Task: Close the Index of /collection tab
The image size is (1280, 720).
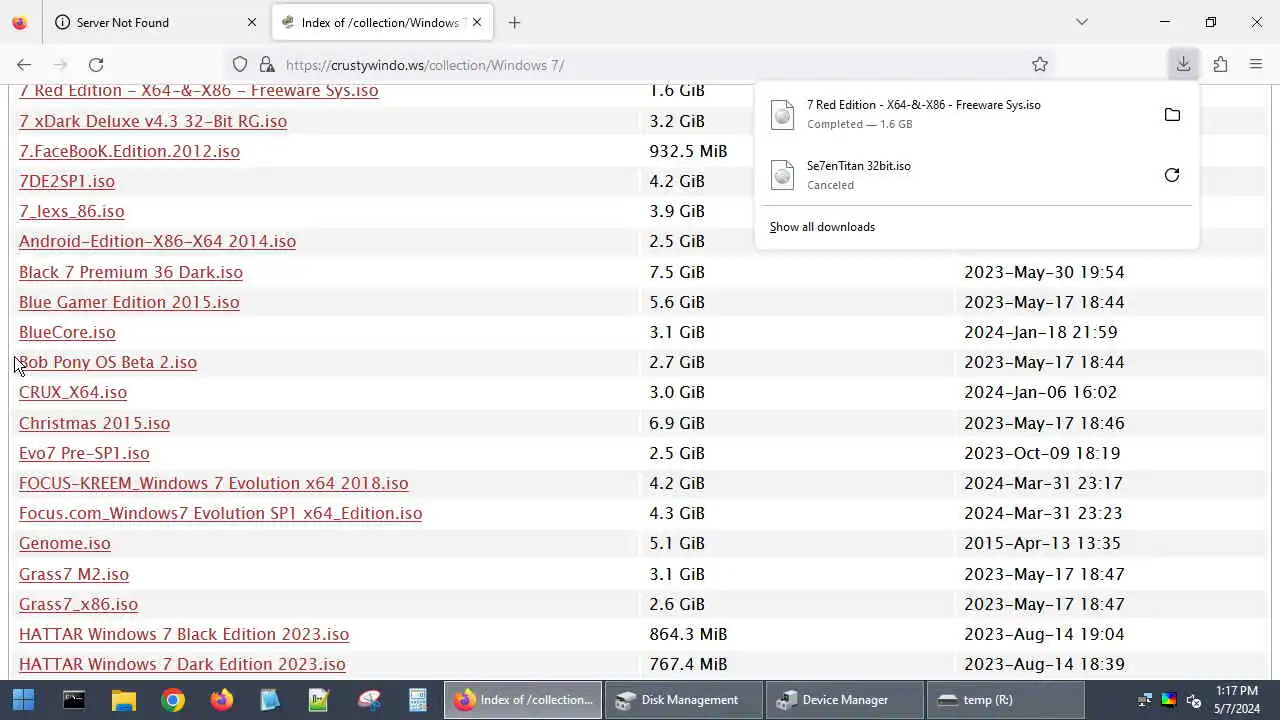Action: [477, 22]
